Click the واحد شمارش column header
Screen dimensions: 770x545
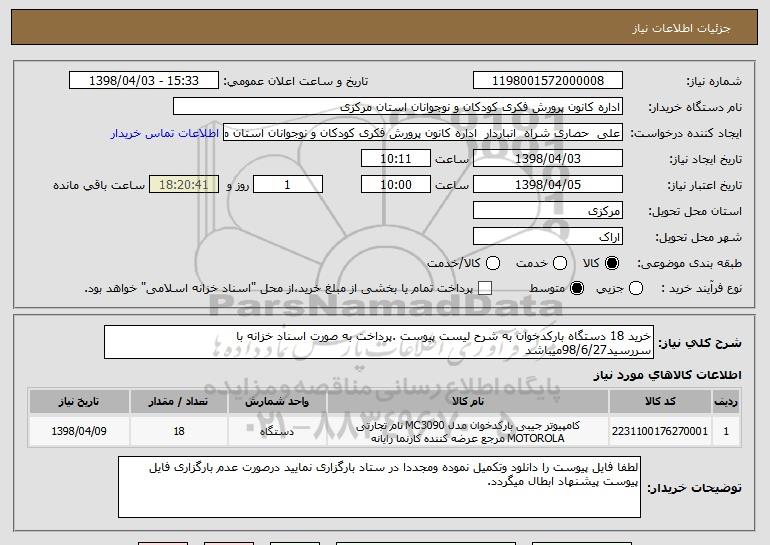tap(277, 402)
